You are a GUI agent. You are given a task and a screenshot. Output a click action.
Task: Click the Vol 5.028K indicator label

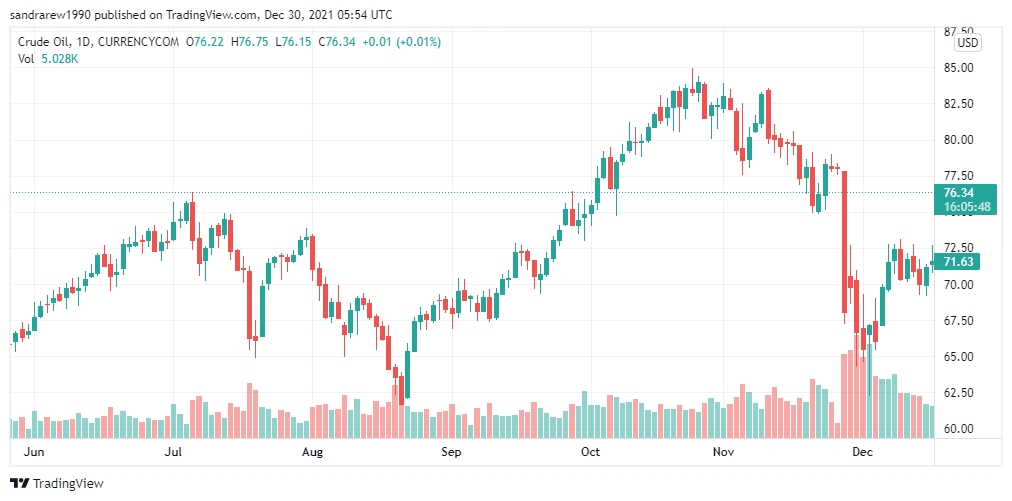48,58
